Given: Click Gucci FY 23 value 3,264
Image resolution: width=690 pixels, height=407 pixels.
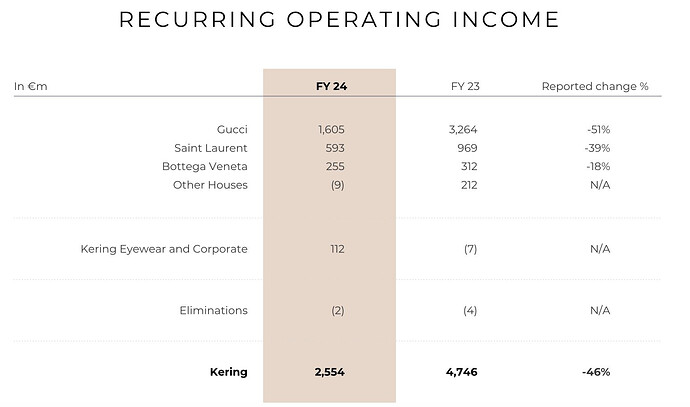Looking at the screenshot, I should 463,129.
